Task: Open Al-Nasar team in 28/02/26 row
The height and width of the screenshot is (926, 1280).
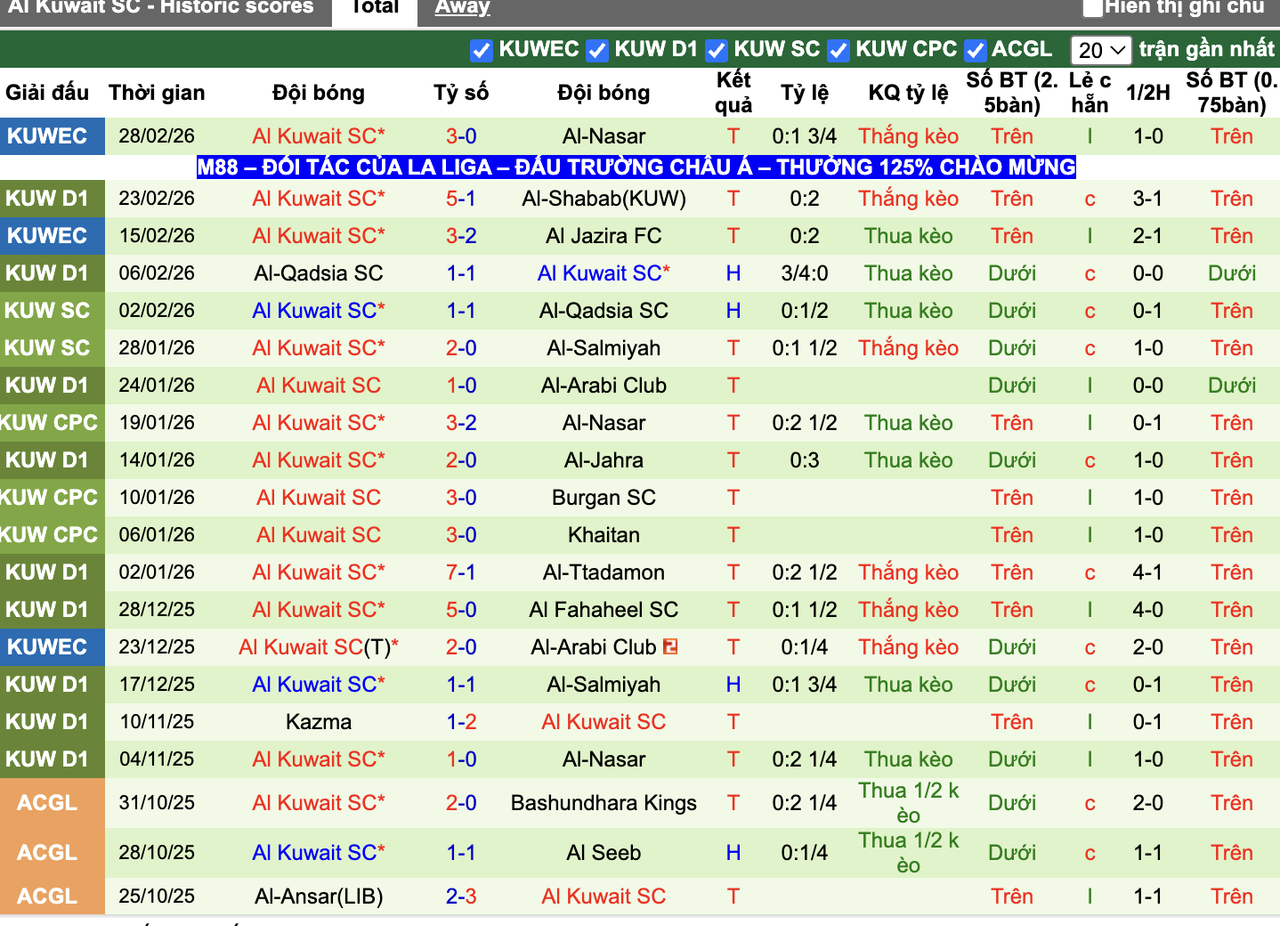Action: tap(604, 136)
